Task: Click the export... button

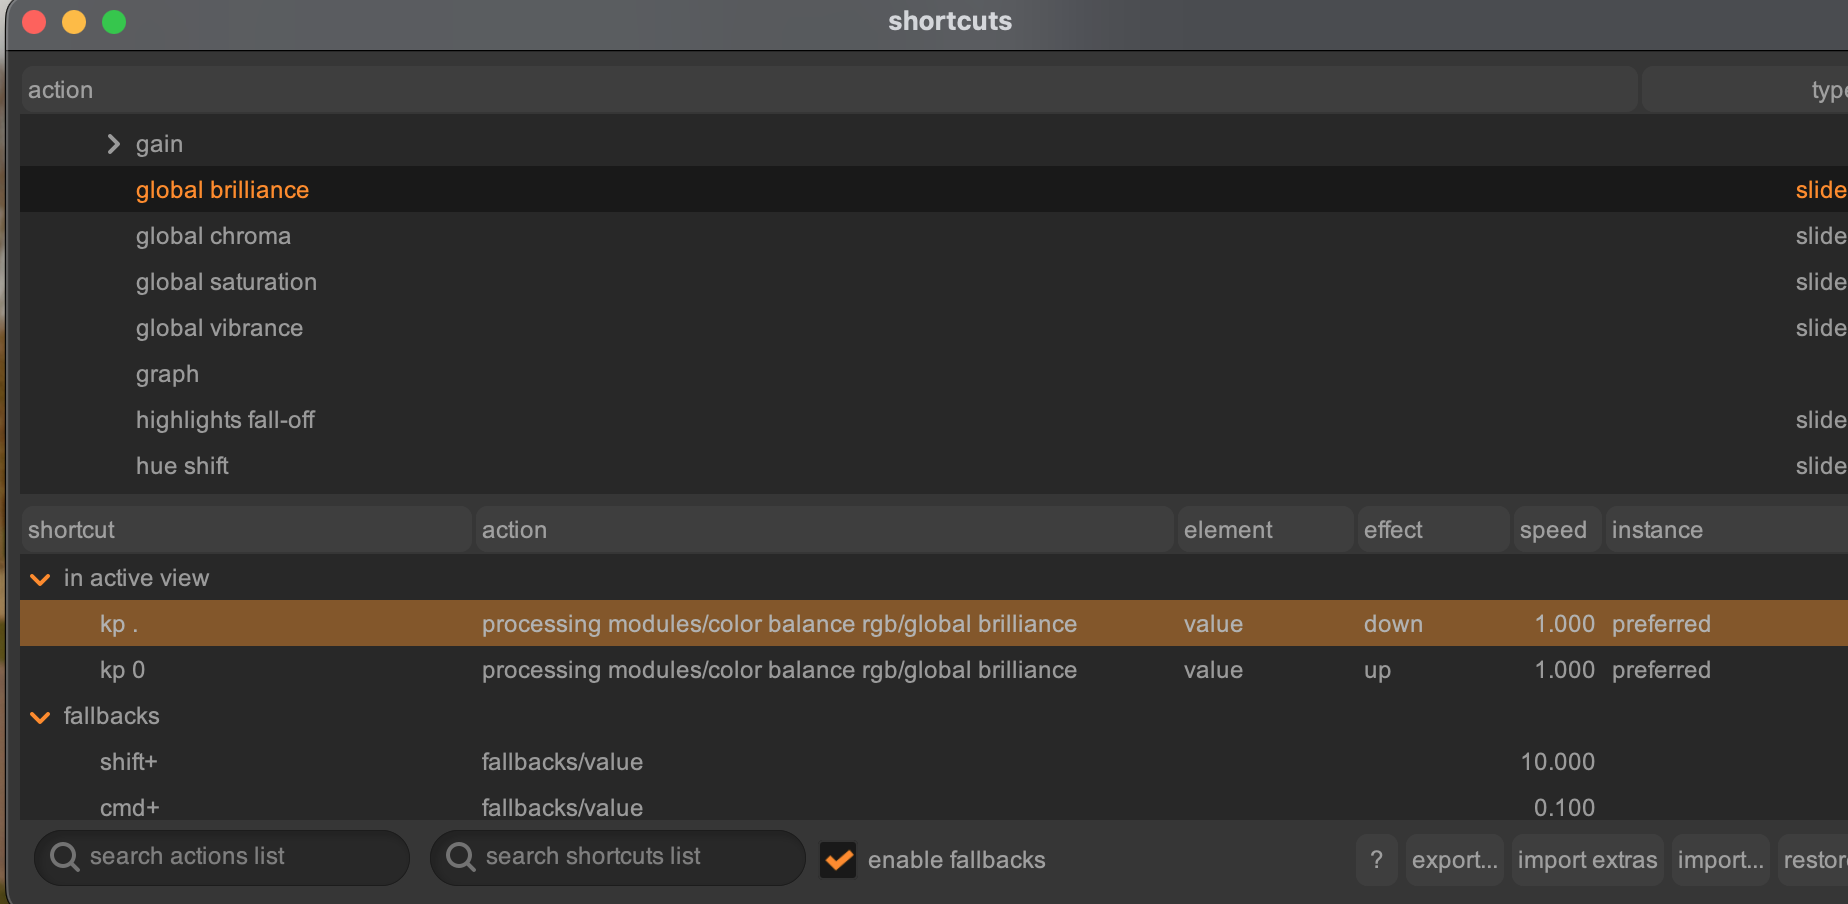Action: tap(1454, 859)
